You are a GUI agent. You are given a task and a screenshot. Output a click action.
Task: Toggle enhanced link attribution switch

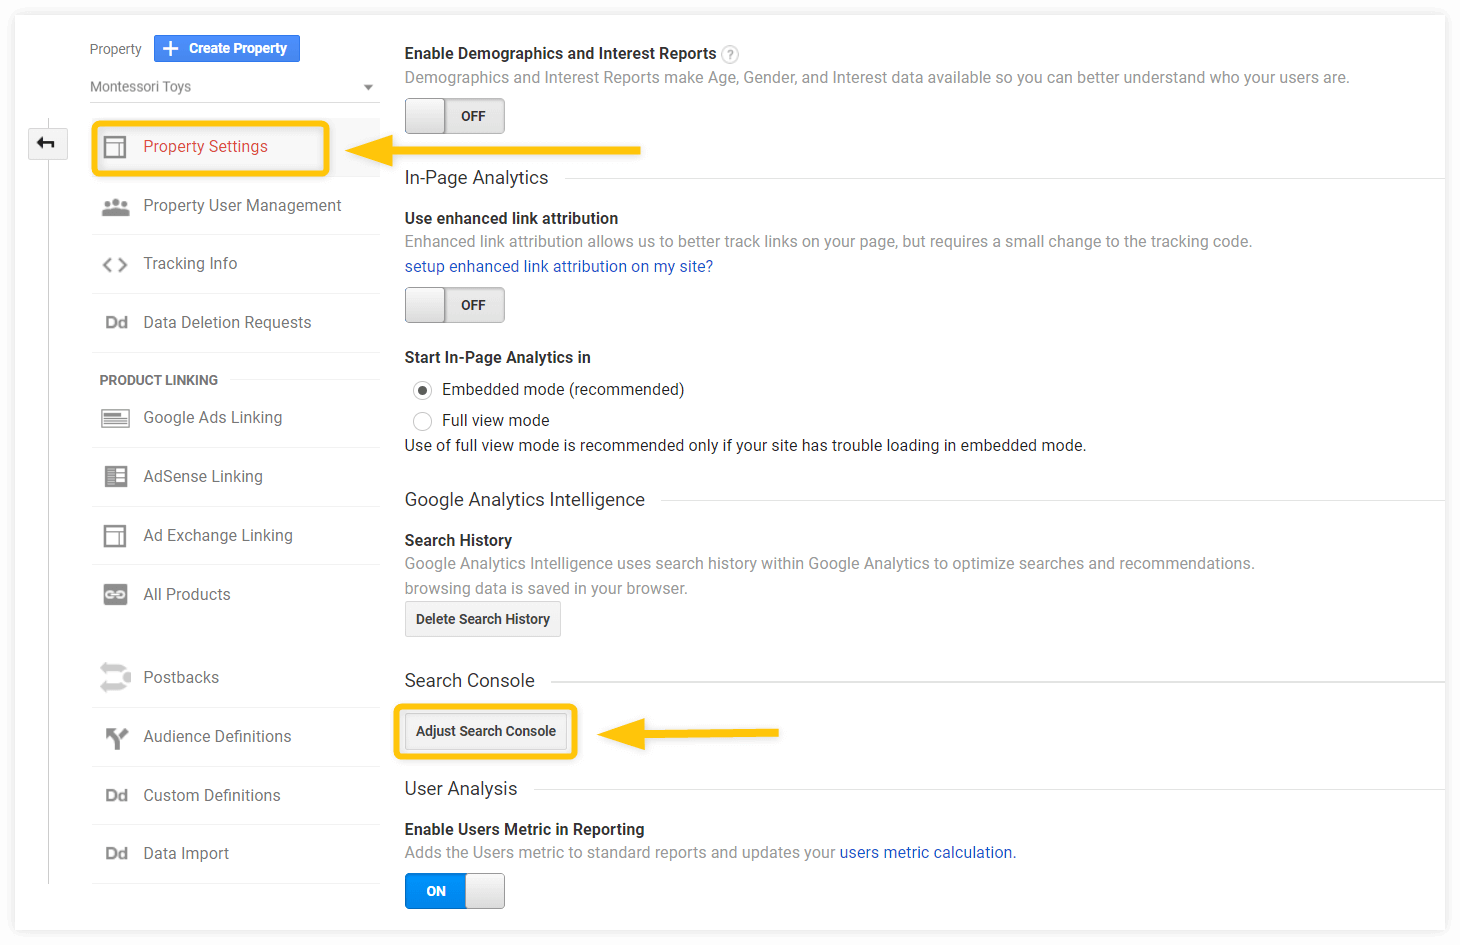point(455,305)
